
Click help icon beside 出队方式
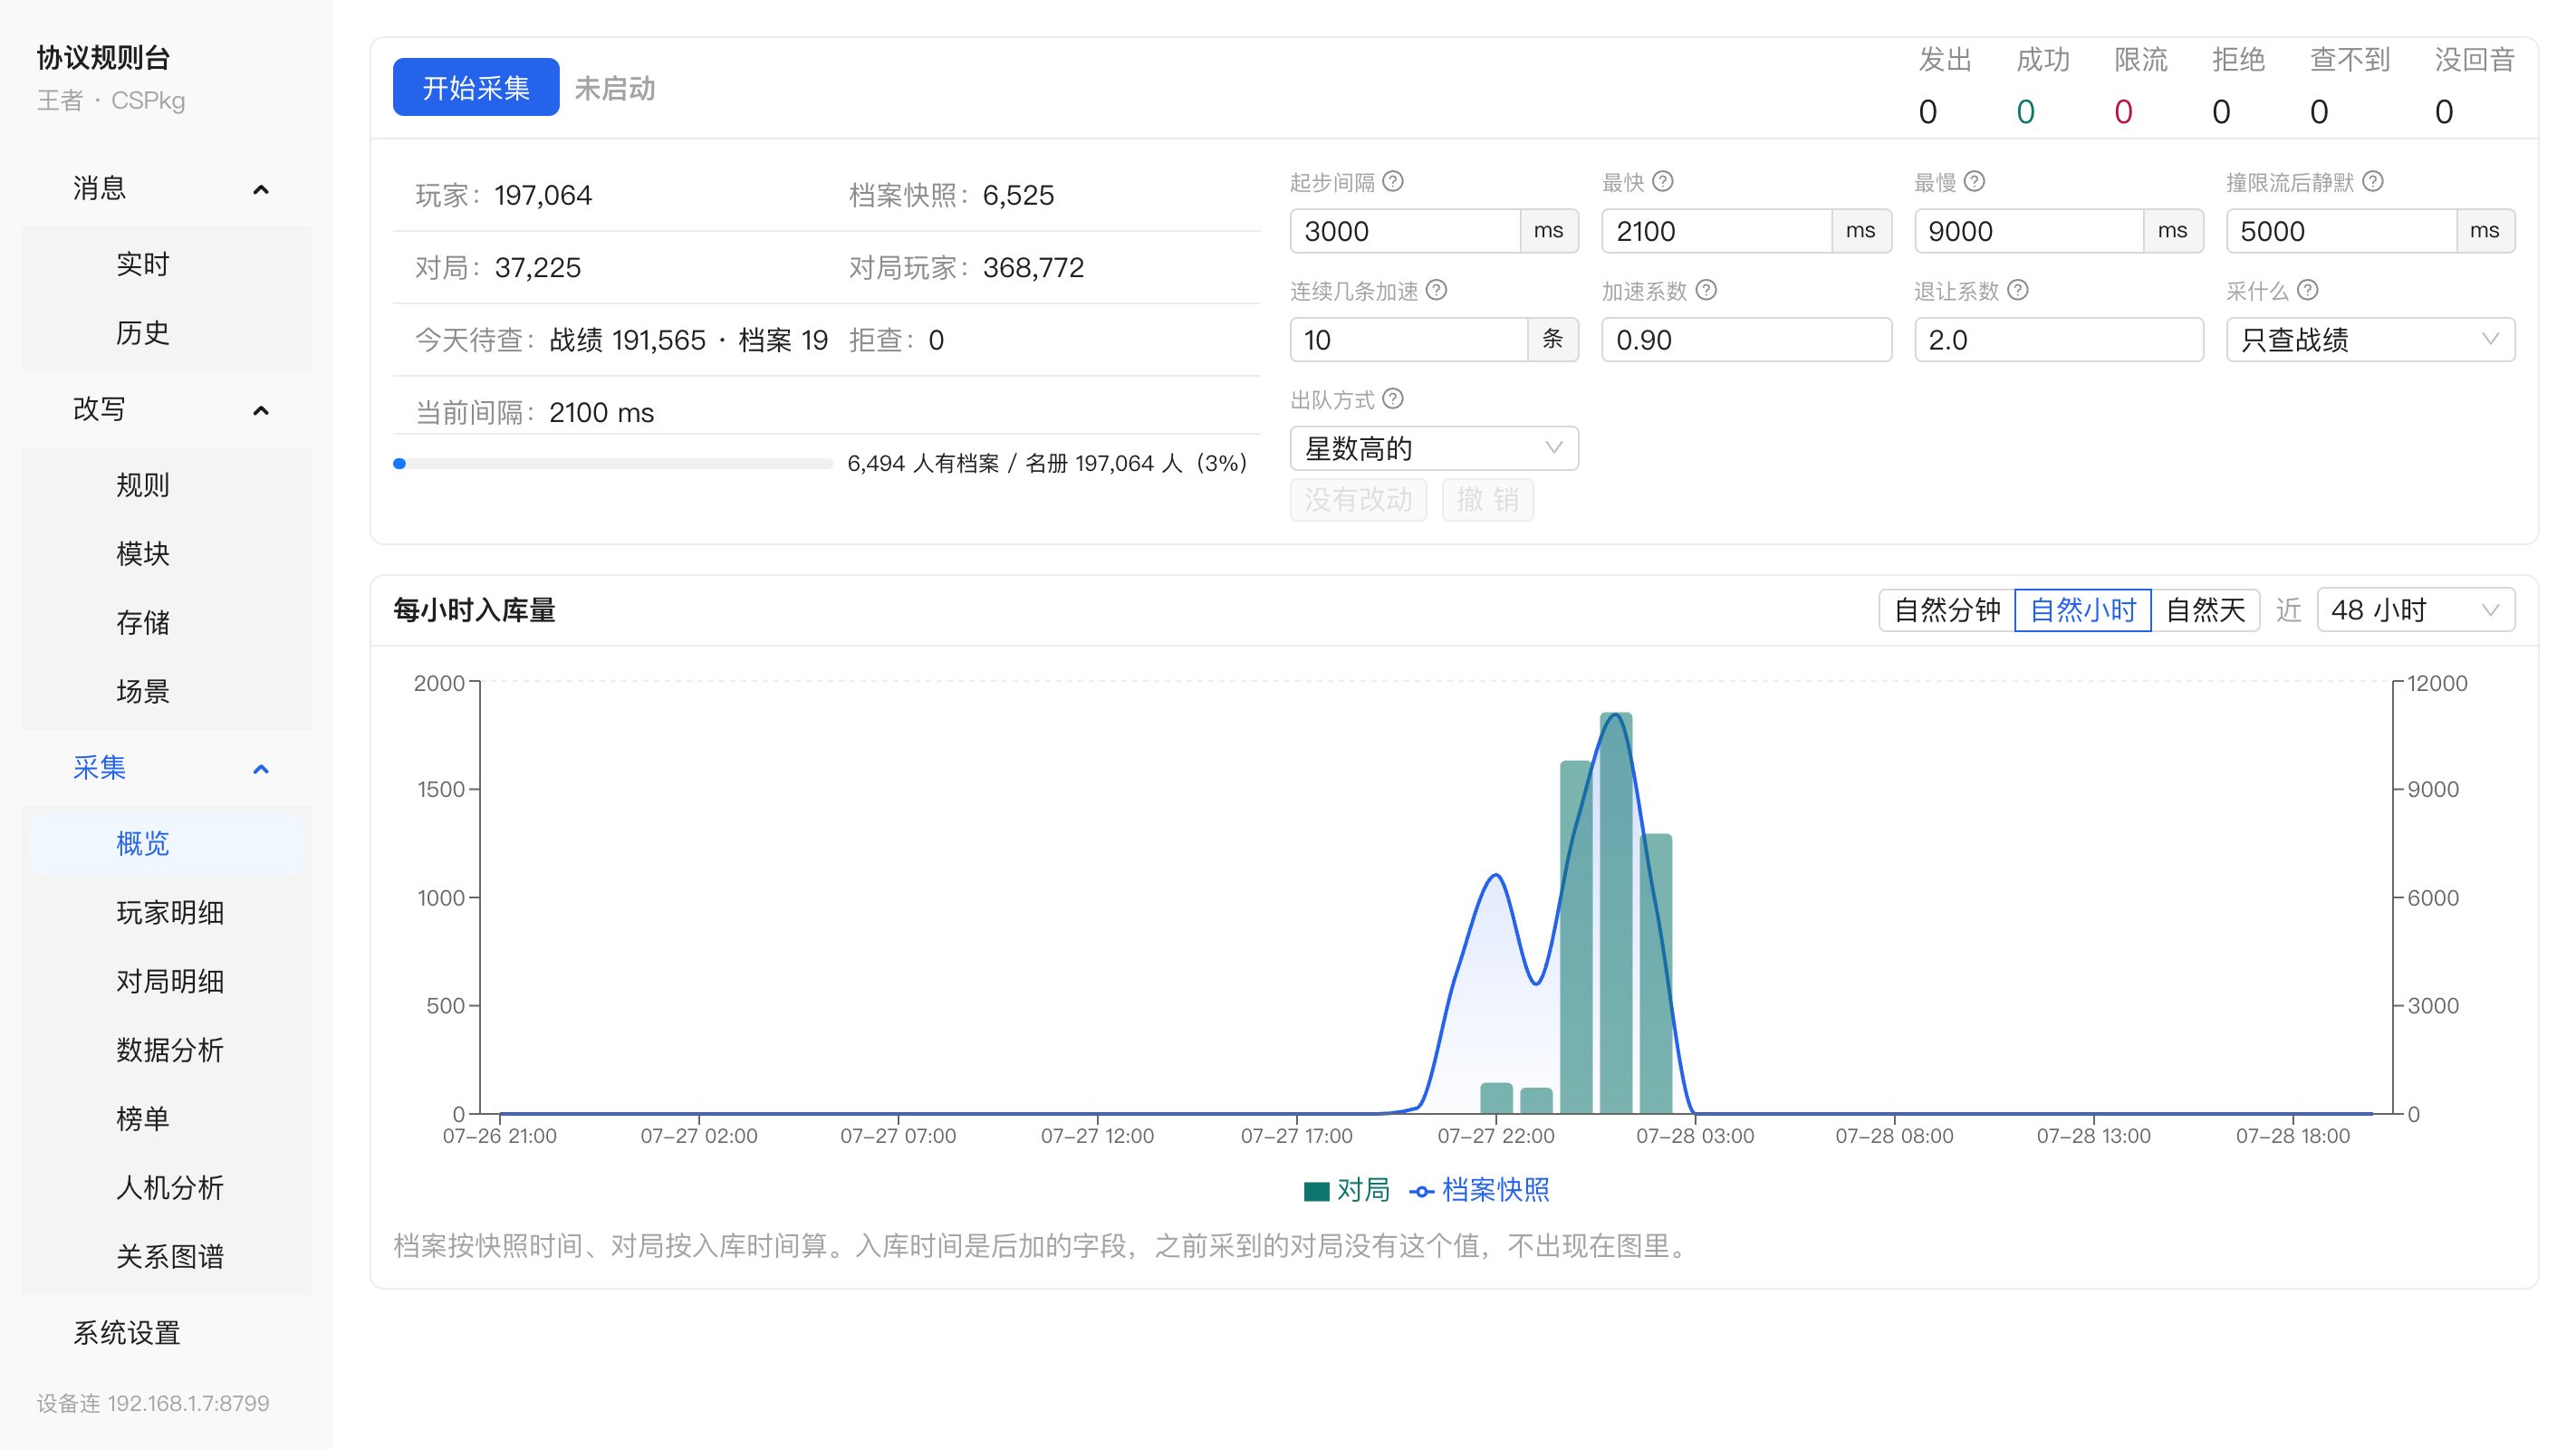[x=1393, y=399]
